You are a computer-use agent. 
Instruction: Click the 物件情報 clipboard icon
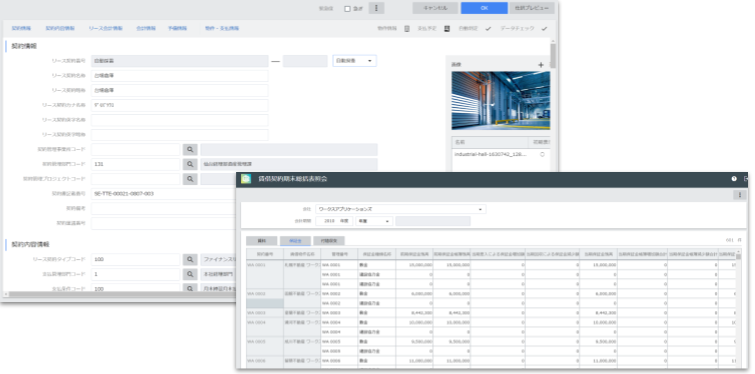(407, 28)
